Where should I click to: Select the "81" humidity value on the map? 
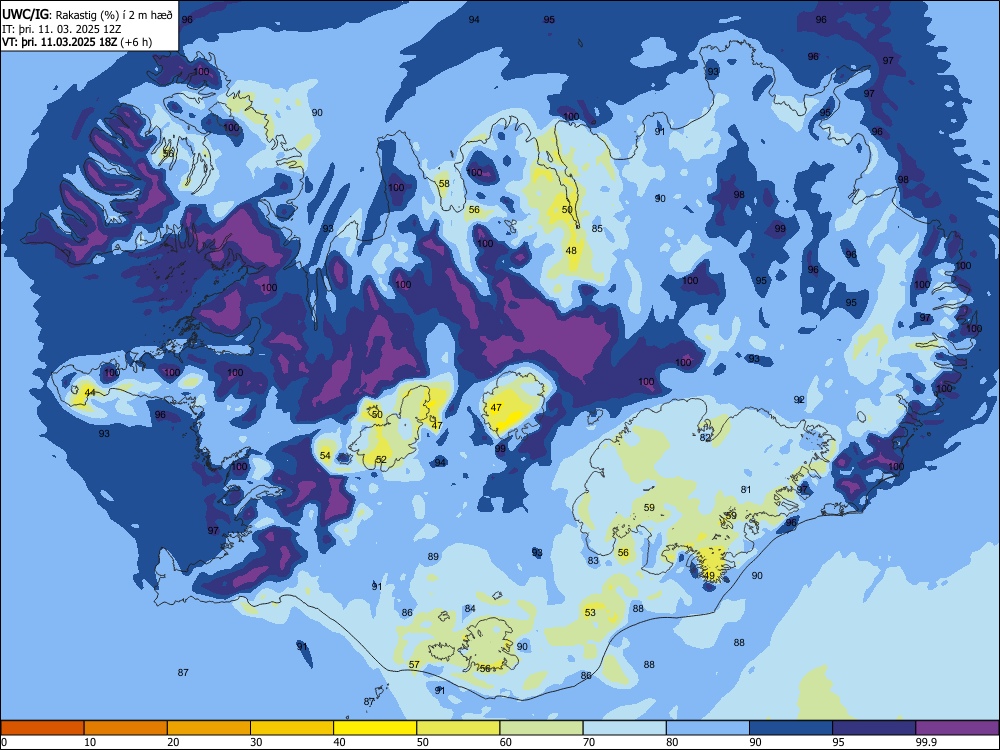[x=746, y=490]
